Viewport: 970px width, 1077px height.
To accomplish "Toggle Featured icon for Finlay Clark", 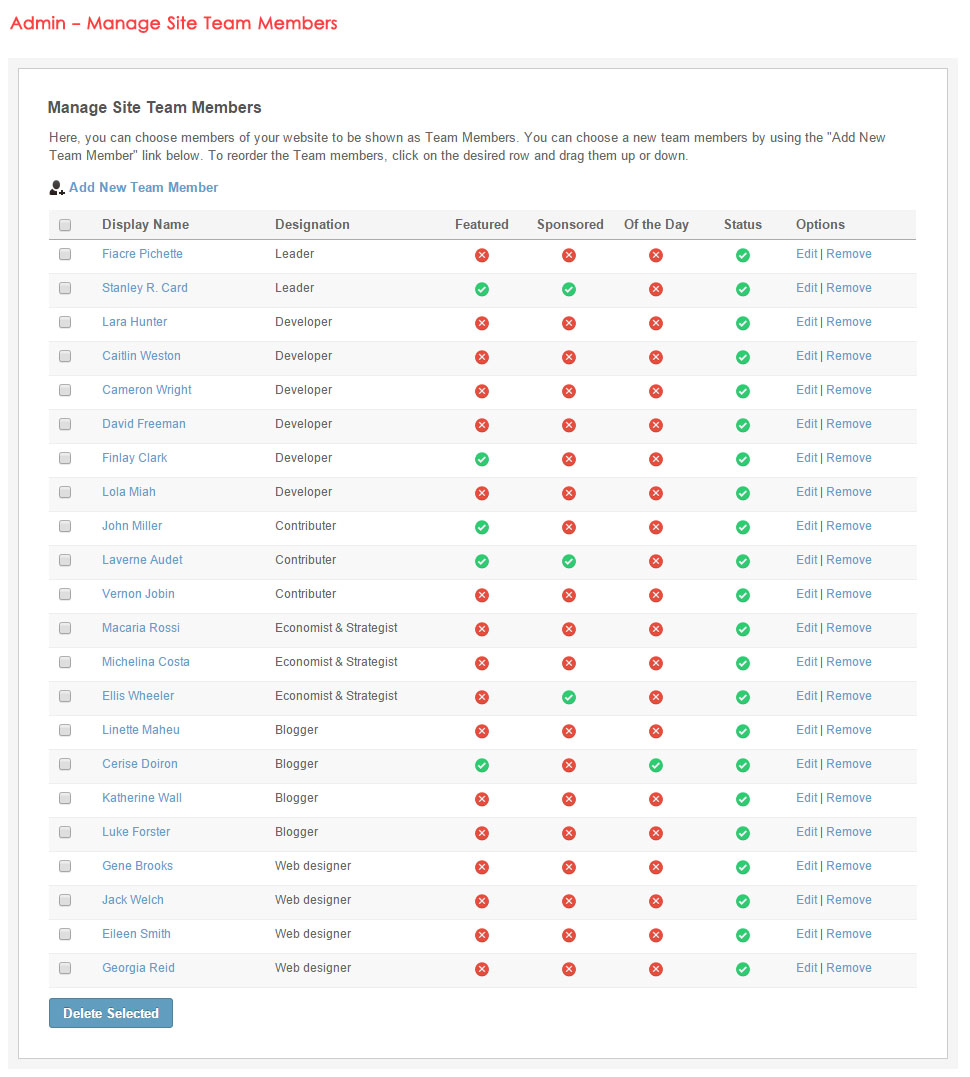I will [482, 459].
